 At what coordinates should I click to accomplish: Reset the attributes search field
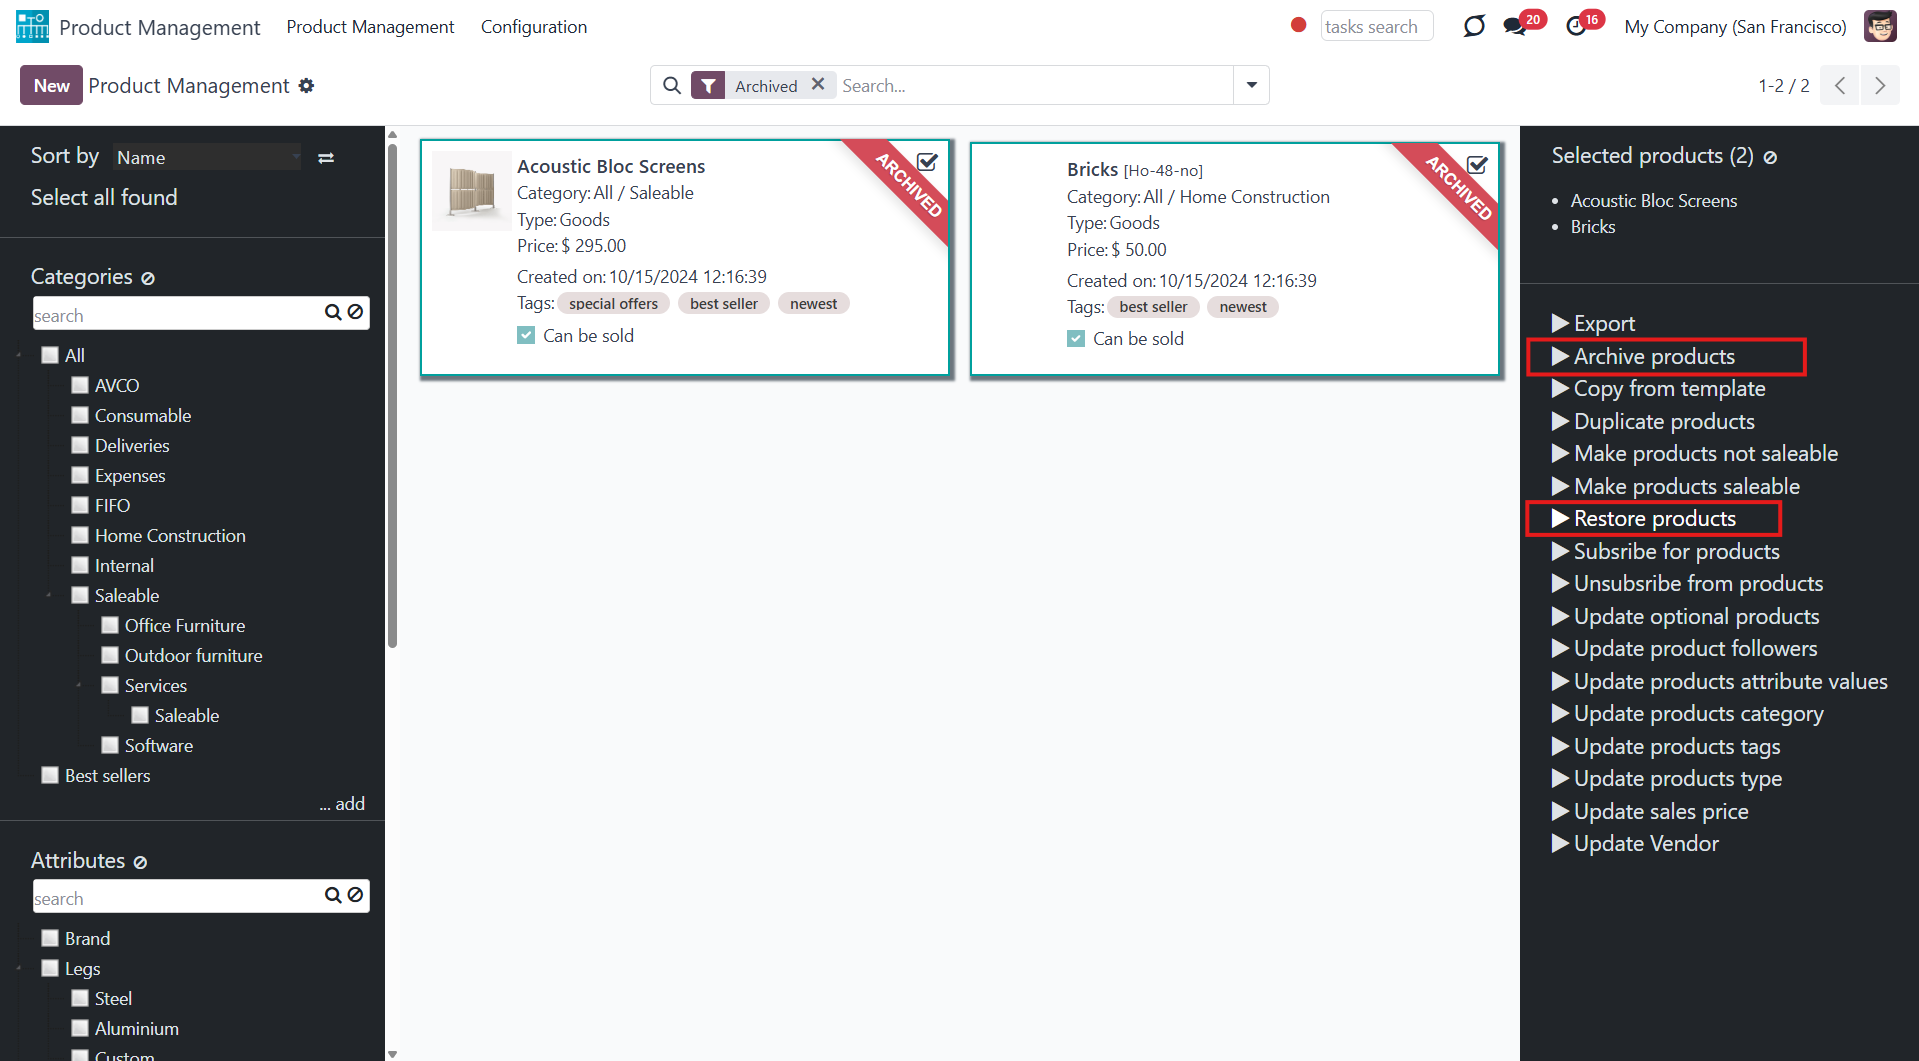click(x=355, y=896)
